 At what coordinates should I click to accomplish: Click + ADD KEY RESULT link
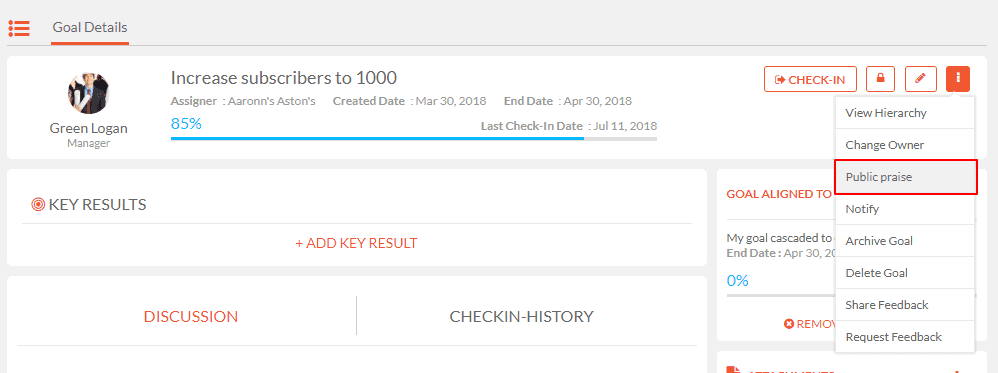[356, 243]
